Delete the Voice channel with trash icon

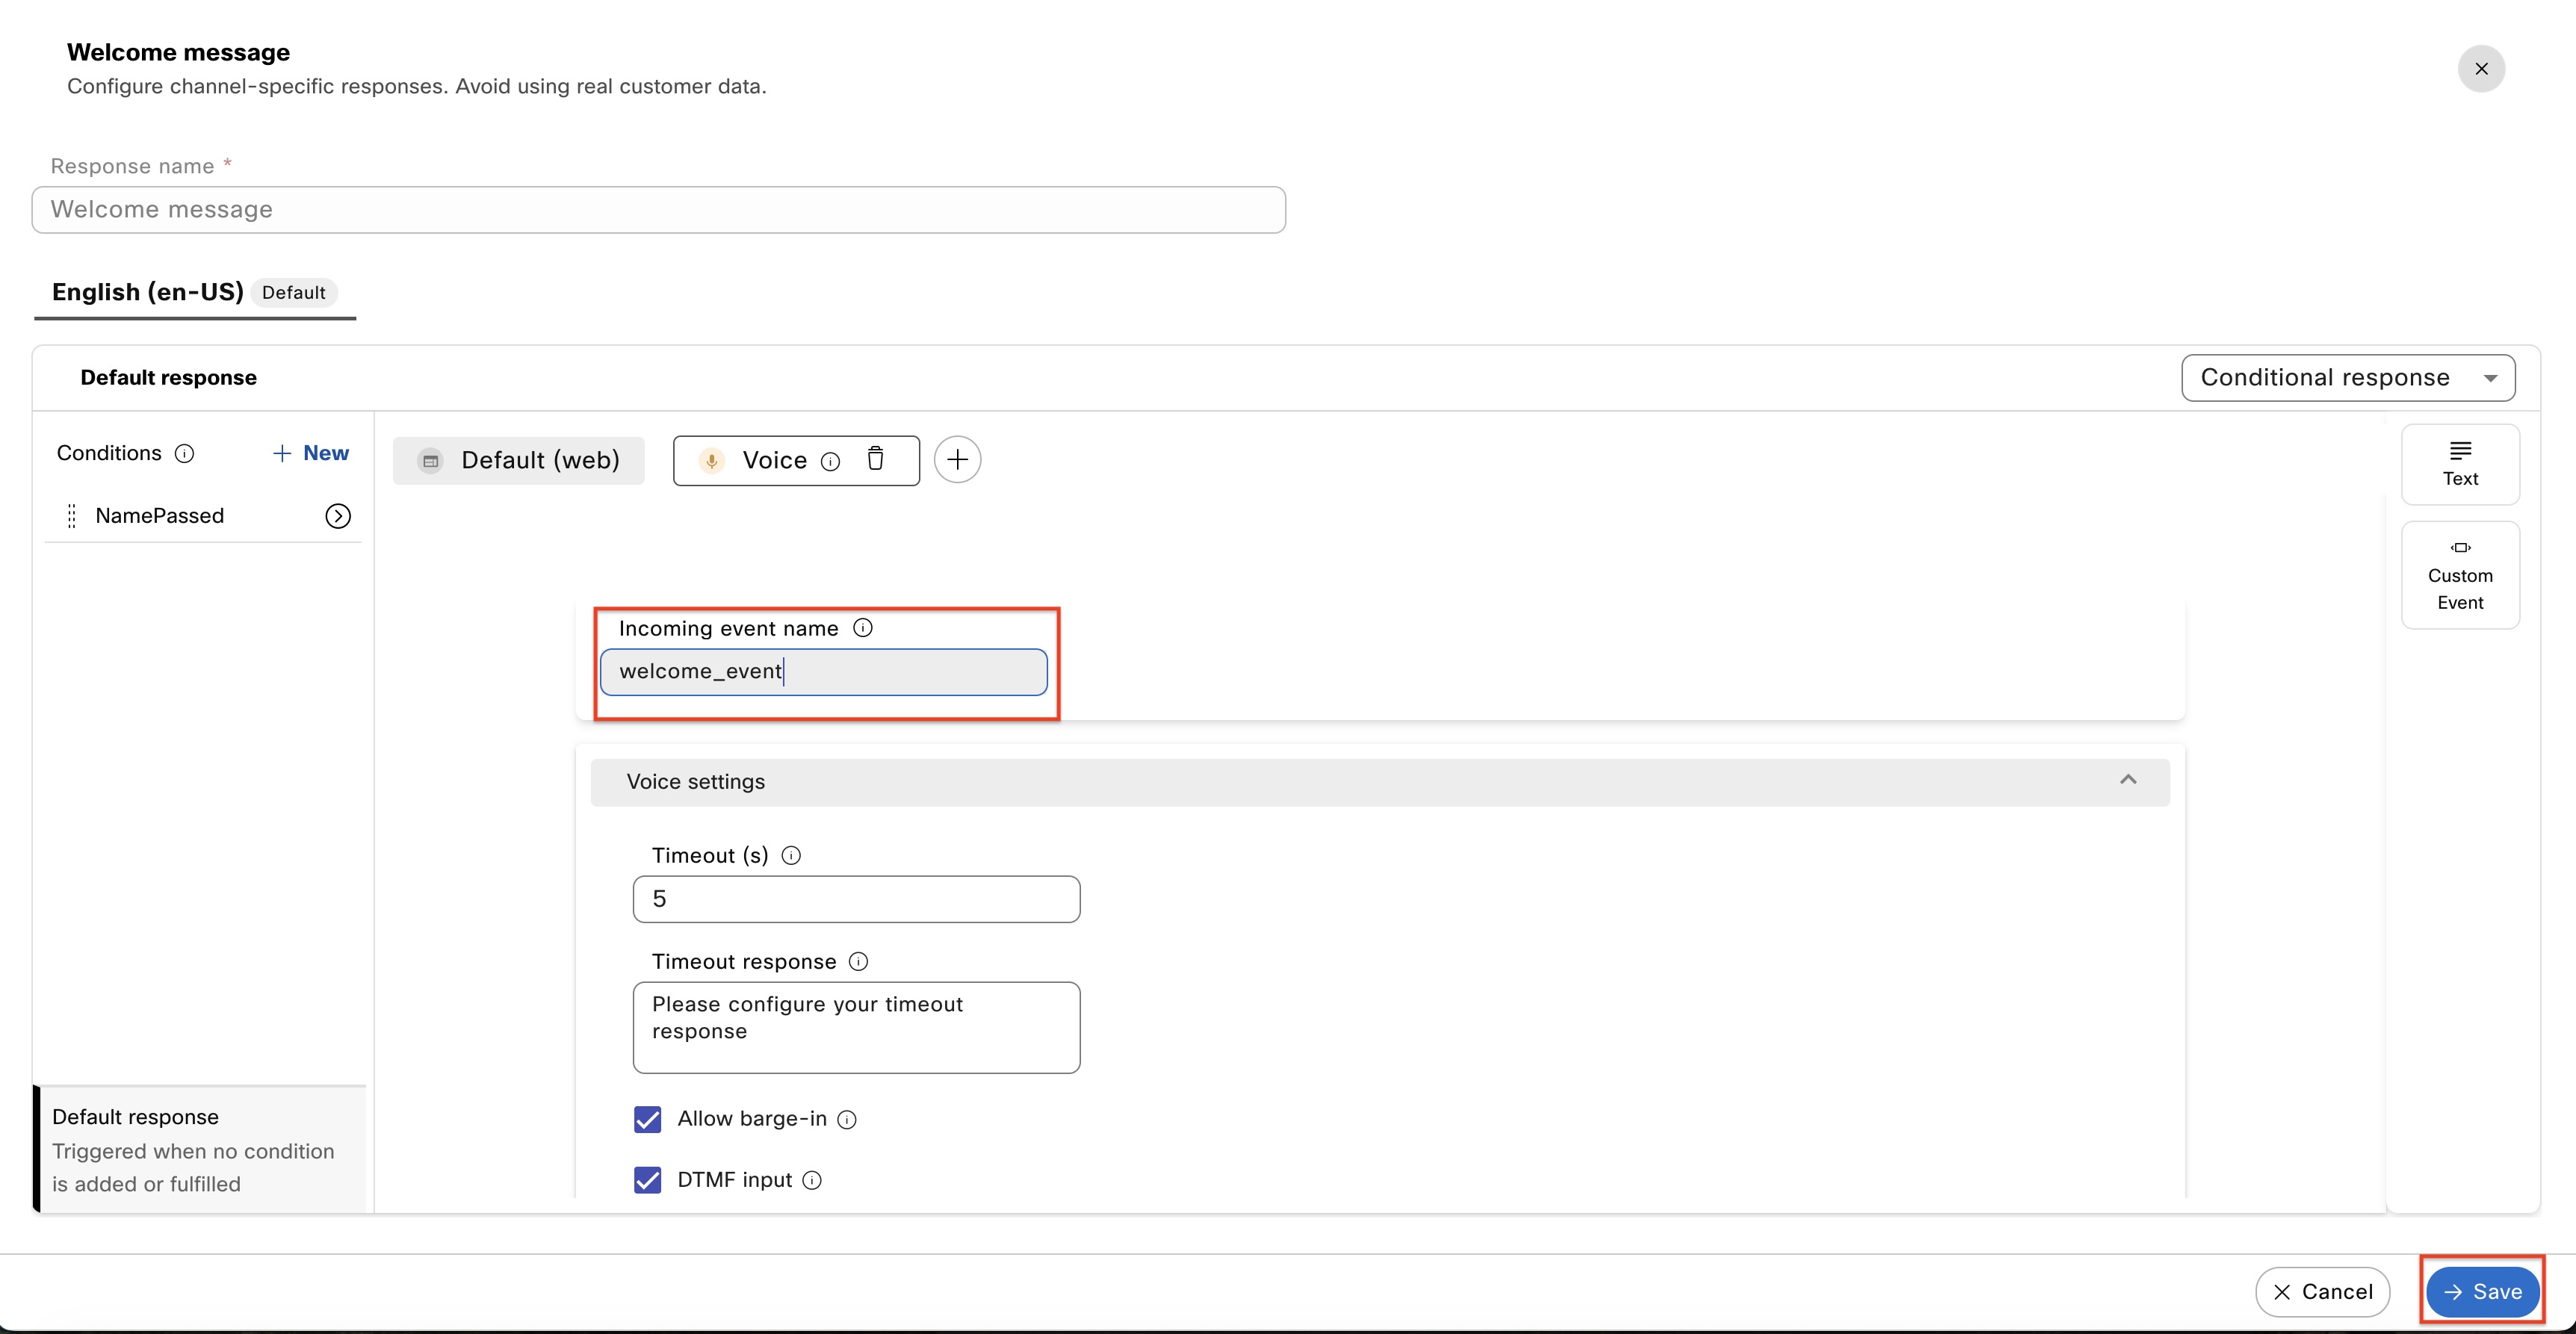tap(875, 459)
